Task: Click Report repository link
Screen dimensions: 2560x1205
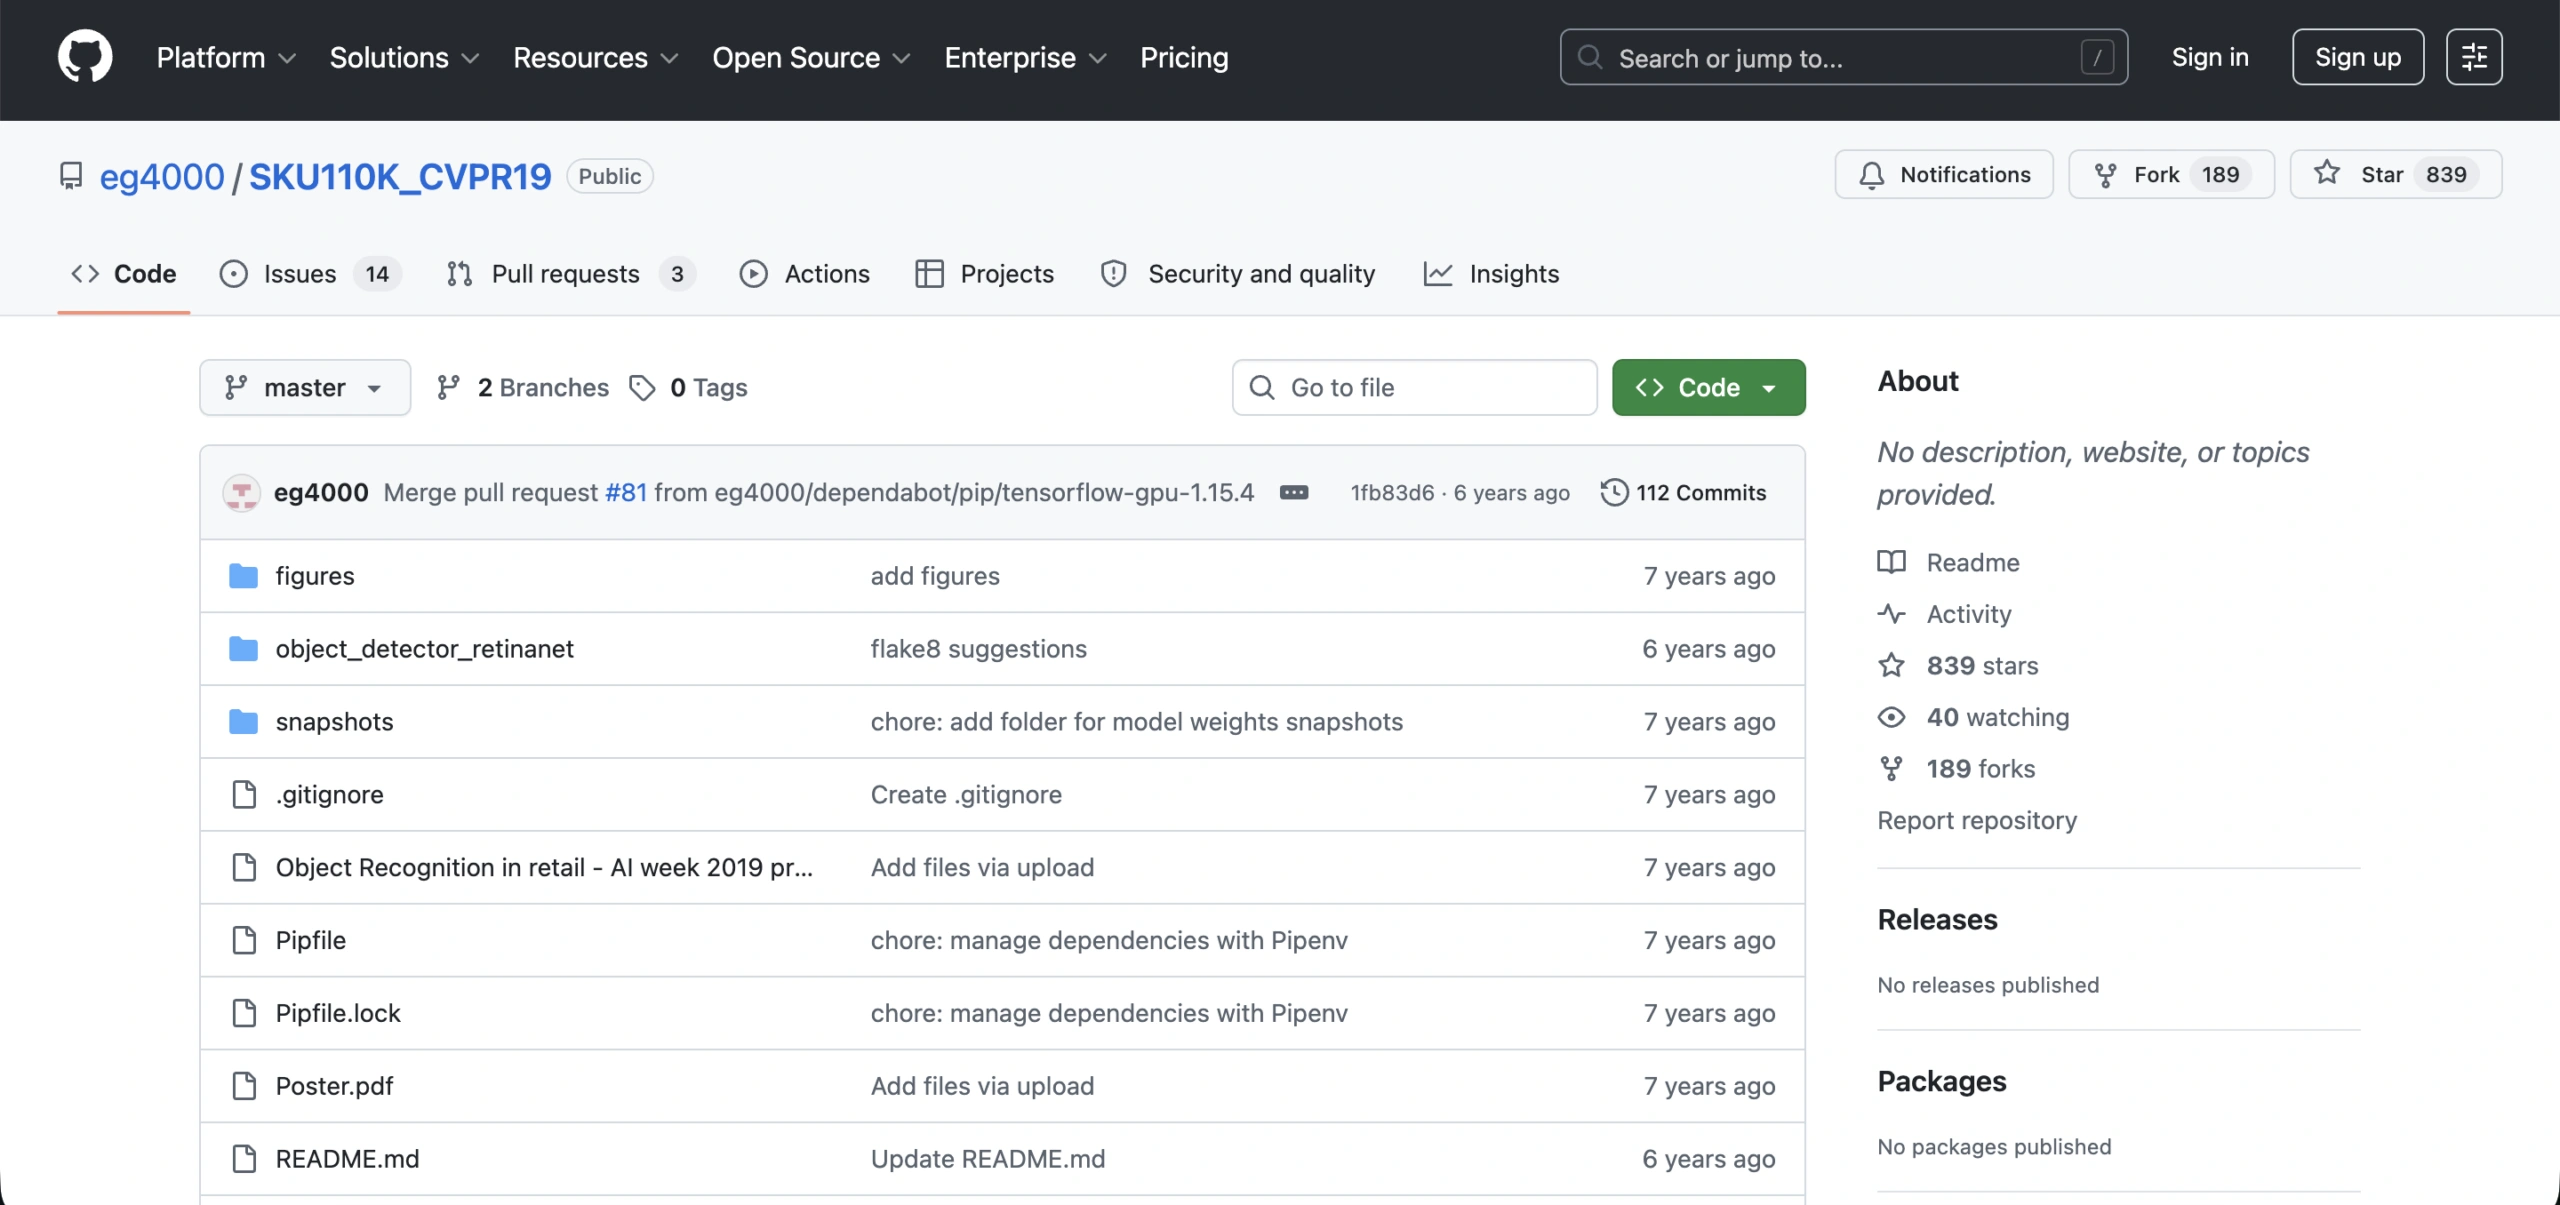Action: pos(1977,821)
